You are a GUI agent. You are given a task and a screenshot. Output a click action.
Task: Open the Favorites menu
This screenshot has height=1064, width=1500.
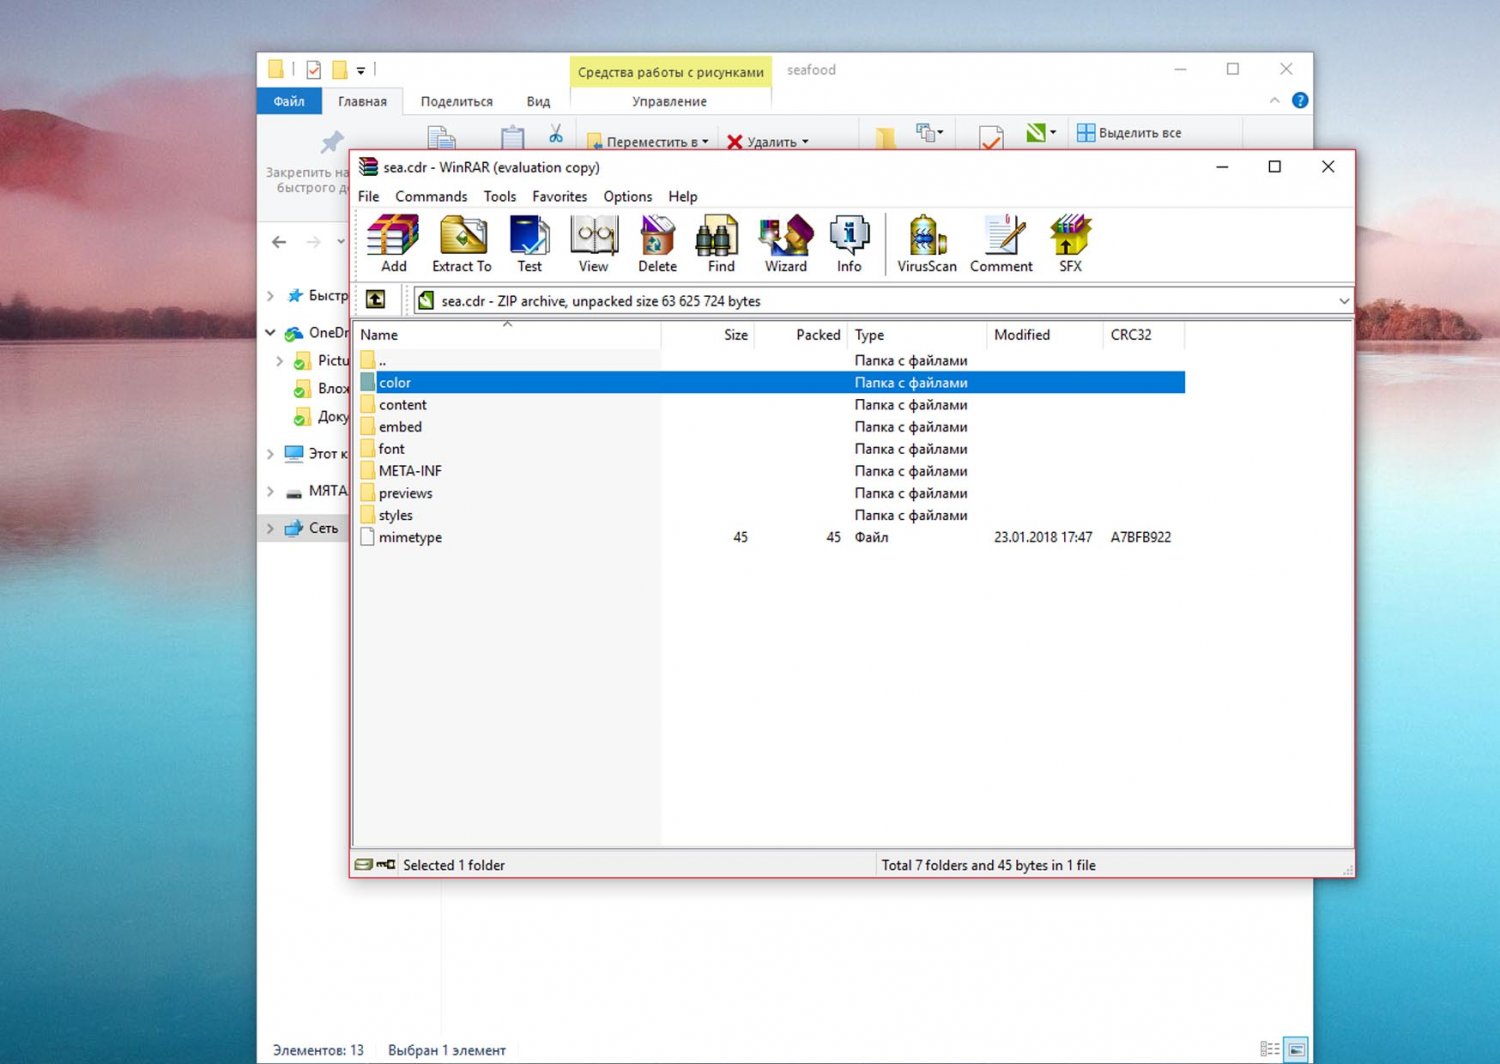click(x=559, y=197)
